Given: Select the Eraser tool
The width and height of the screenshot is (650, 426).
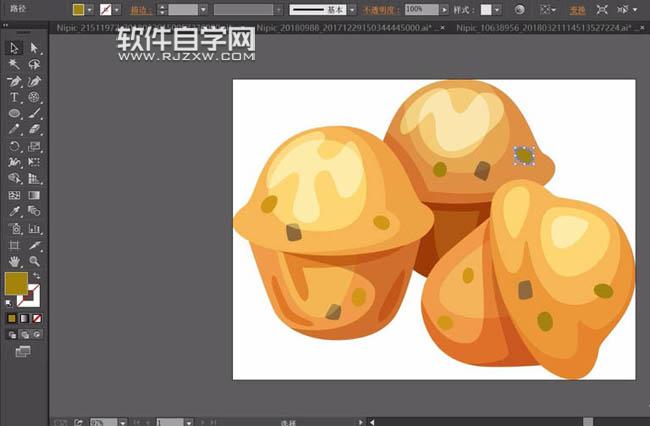Looking at the screenshot, I should point(34,129).
